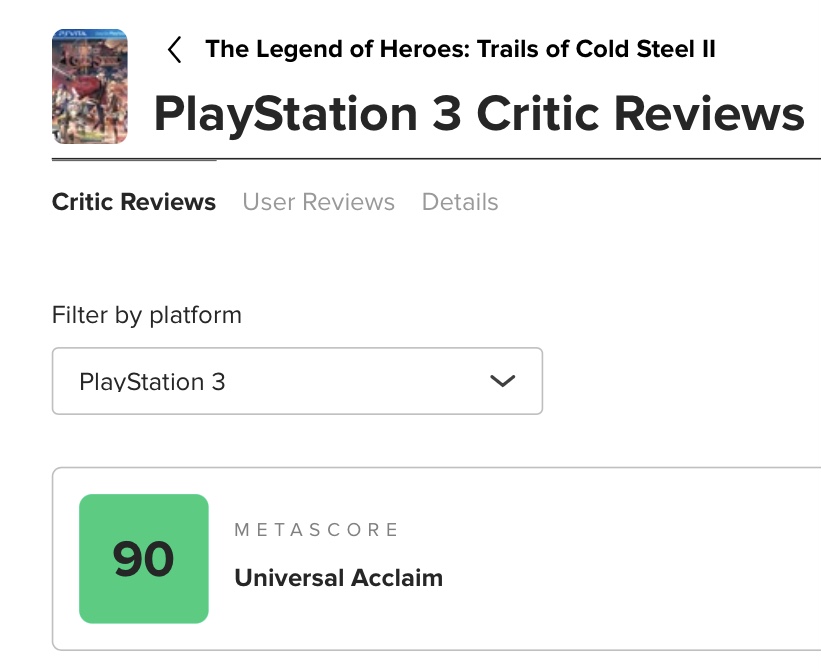Image resolution: width=821 pixels, height=669 pixels.
Task: Open the User Reviews tab
Action: pyautogui.click(x=318, y=202)
